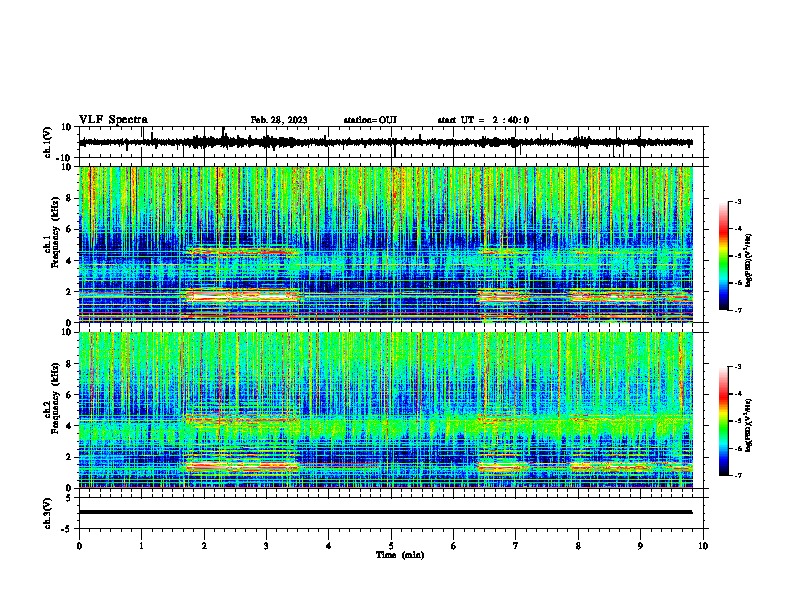Click the ch.2 spectrogram "8" kHz tick label
This screenshot has width=792, height=612.
click(70, 364)
